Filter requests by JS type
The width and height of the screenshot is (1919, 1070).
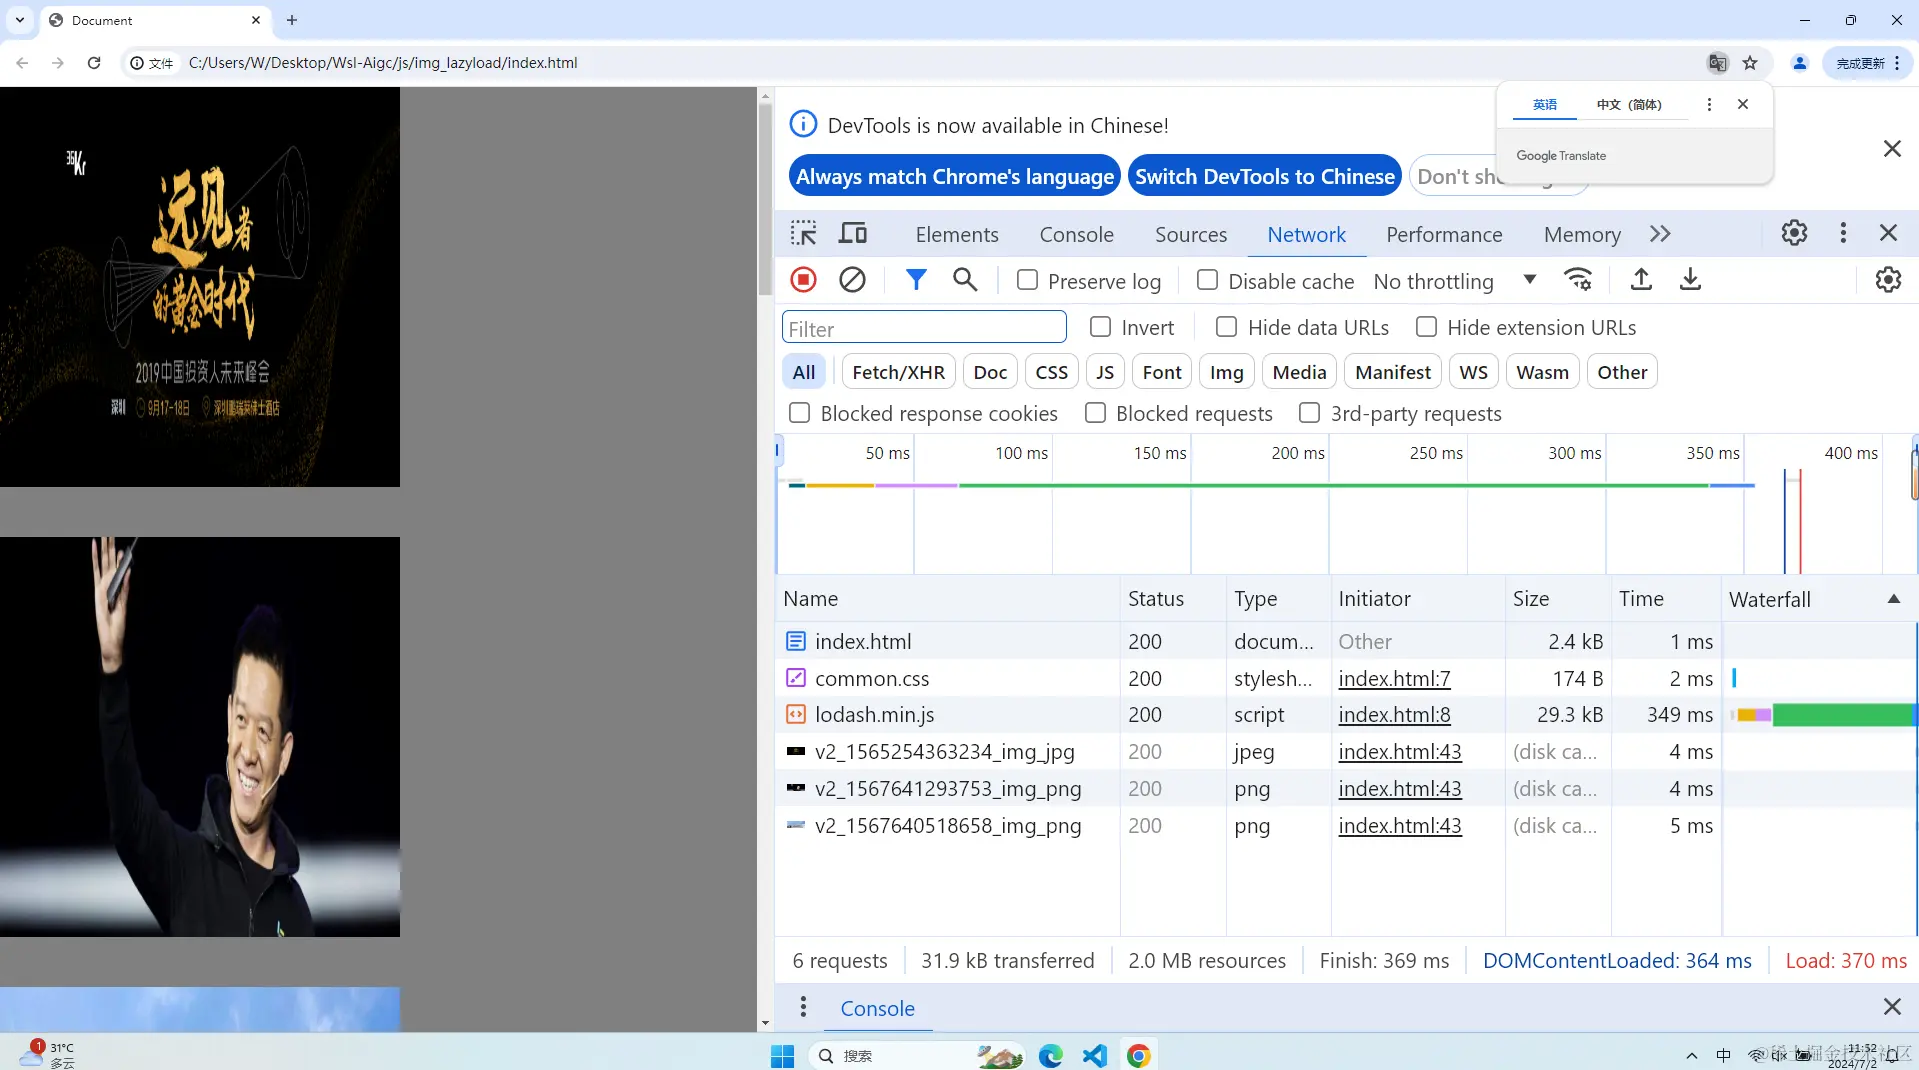pos(1104,372)
